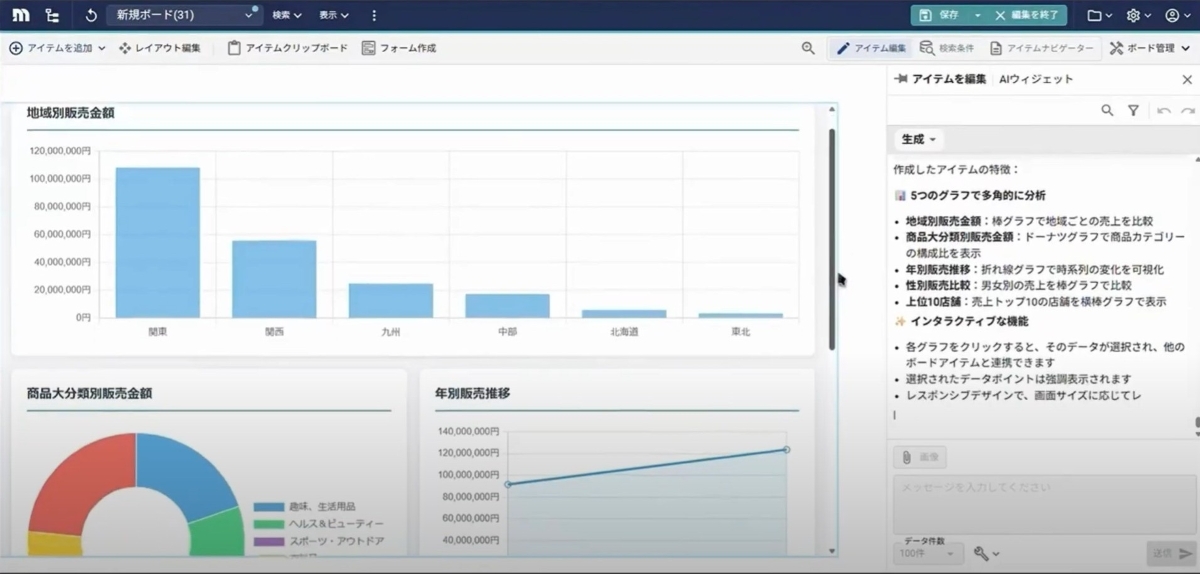Click the 関西 bar in the regional sales chart
This screenshot has width=1200, height=574.
click(x=274, y=278)
